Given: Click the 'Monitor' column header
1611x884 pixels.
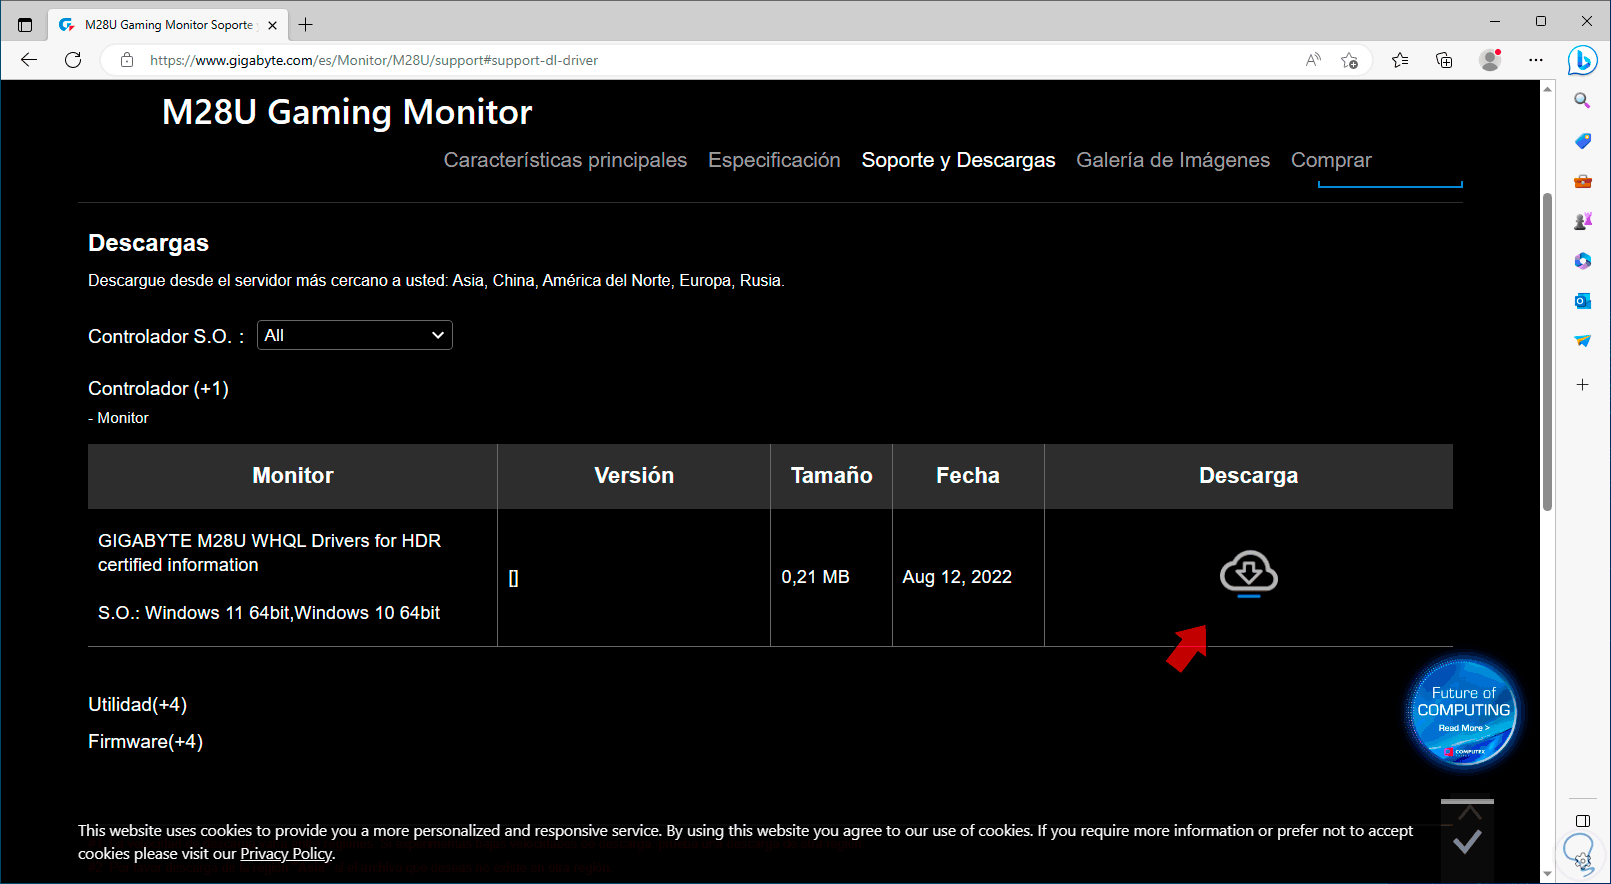Looking at the screenshot, I should coord(293,476).
